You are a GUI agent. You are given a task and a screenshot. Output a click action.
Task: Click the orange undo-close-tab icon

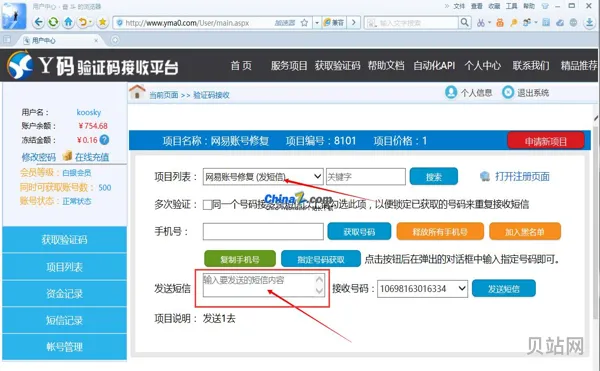click(x=83, y=22)
